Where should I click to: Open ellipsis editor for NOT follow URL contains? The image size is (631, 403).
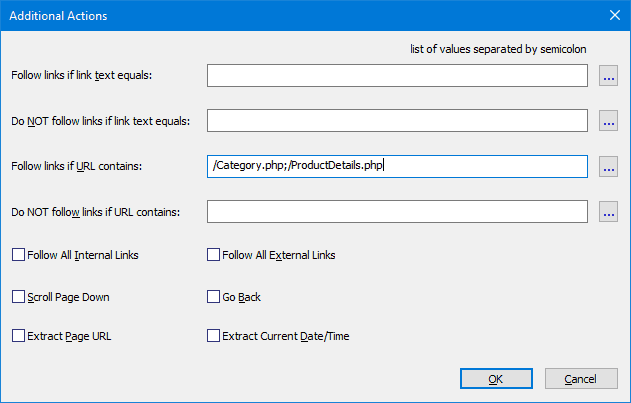pyautogui.click(x=608, y=212)
